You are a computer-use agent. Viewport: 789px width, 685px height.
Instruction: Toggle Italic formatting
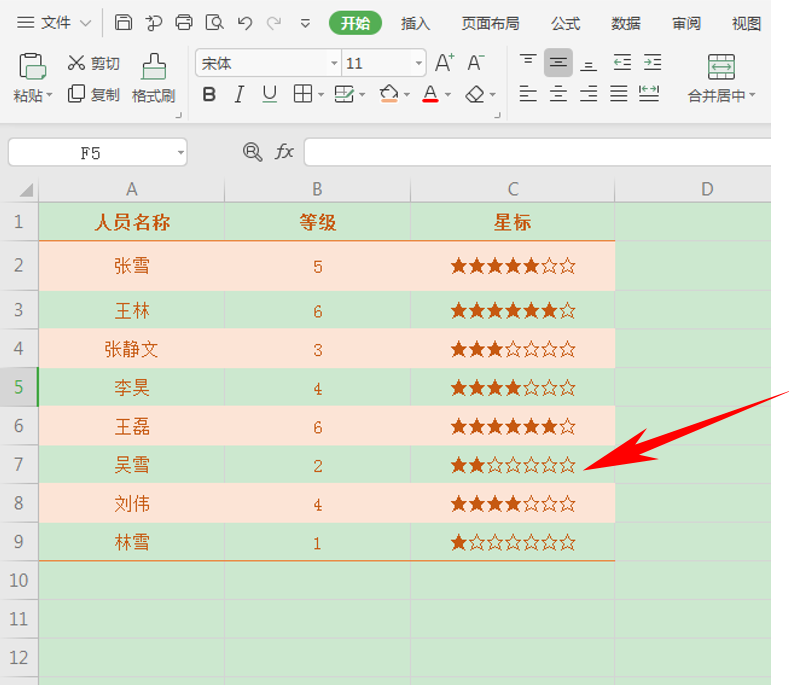(239, 94)
